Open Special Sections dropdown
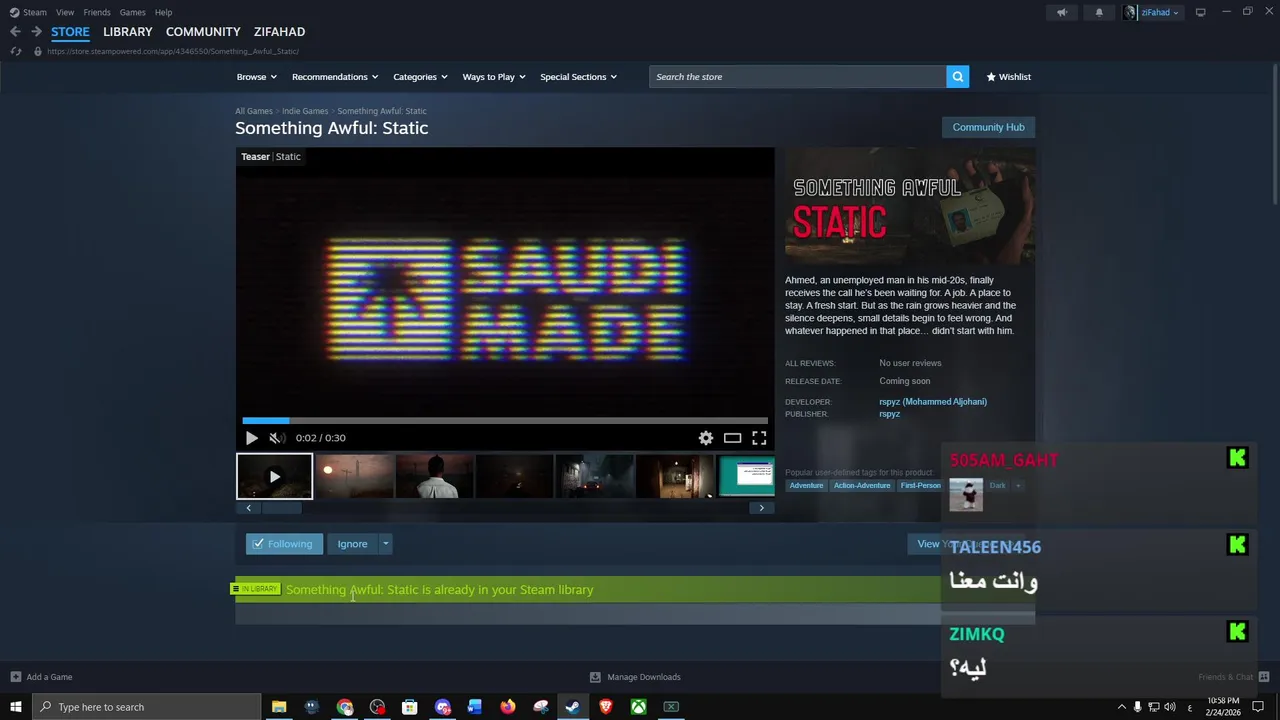 pyautogui.click(x=578, y=77)
